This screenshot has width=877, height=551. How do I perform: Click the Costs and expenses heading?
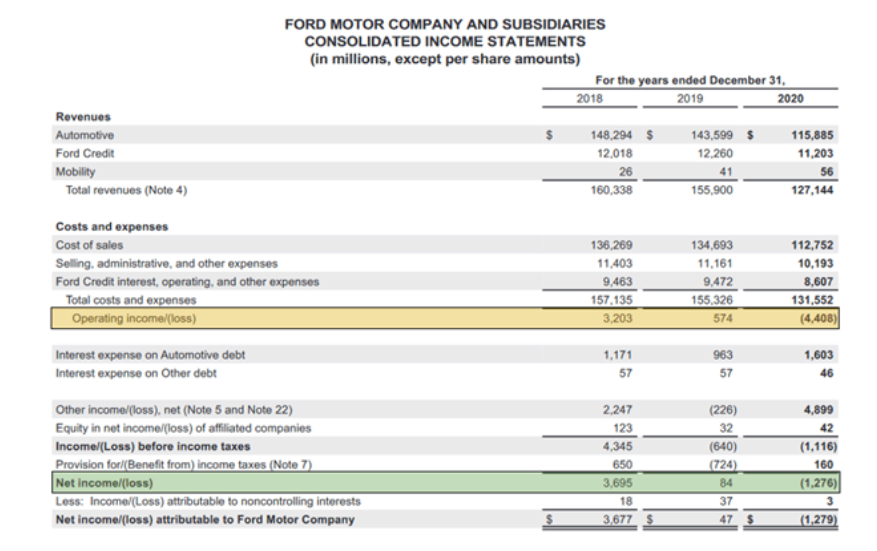112,227
